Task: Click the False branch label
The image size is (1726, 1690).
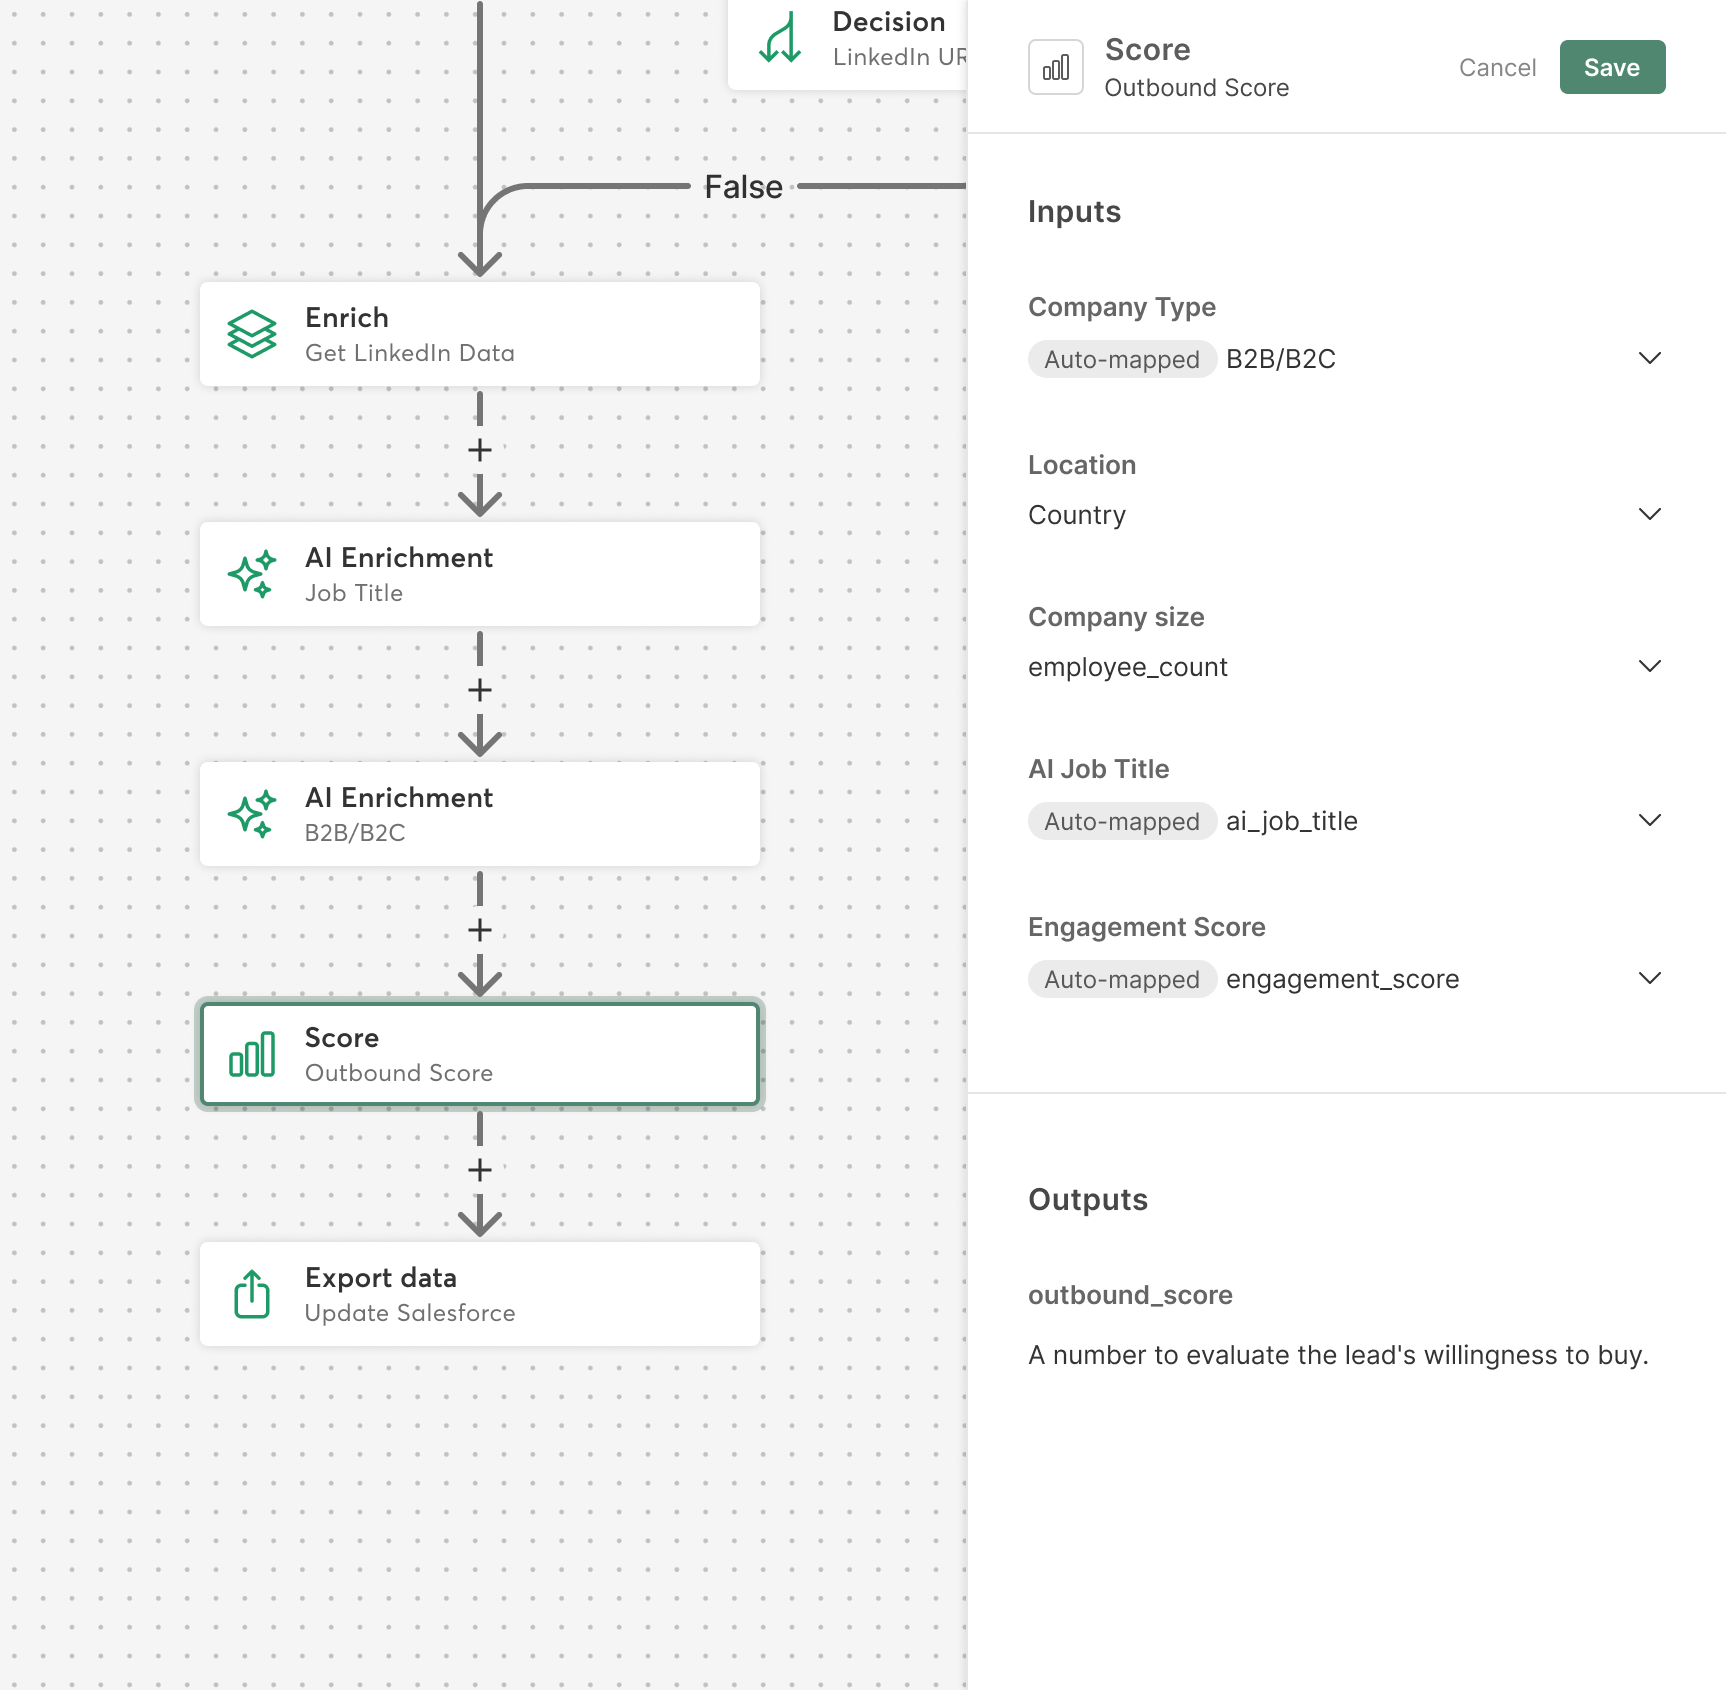Action: (743, 187)
